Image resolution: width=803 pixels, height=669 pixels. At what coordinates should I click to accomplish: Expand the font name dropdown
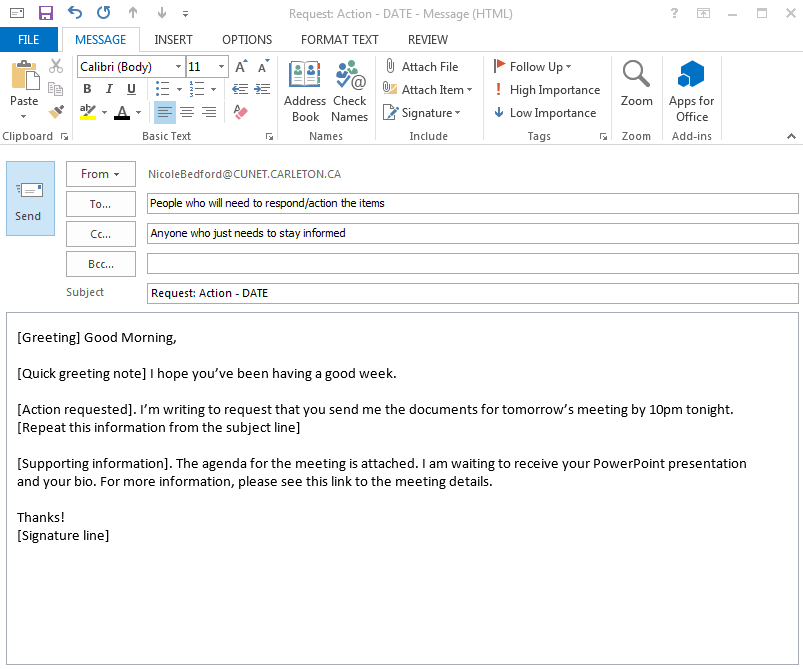(x=178, y=67)
